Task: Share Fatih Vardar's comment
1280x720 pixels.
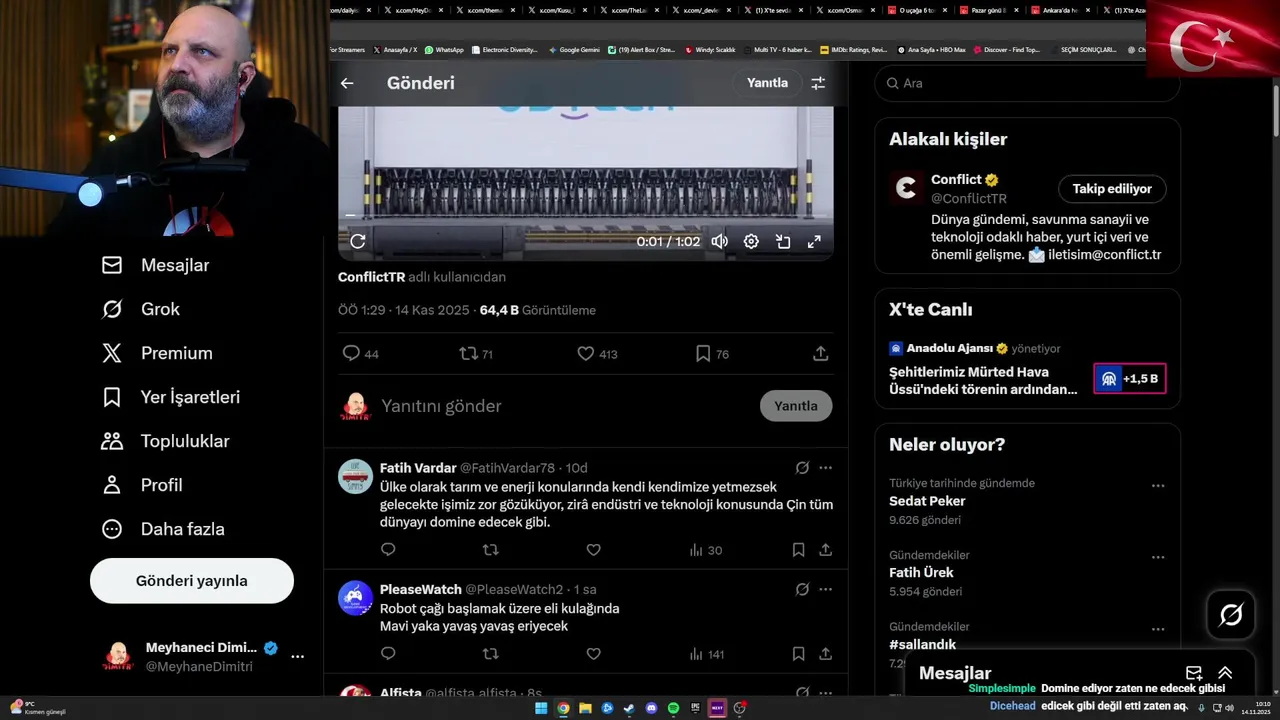Action: (825, 549)
